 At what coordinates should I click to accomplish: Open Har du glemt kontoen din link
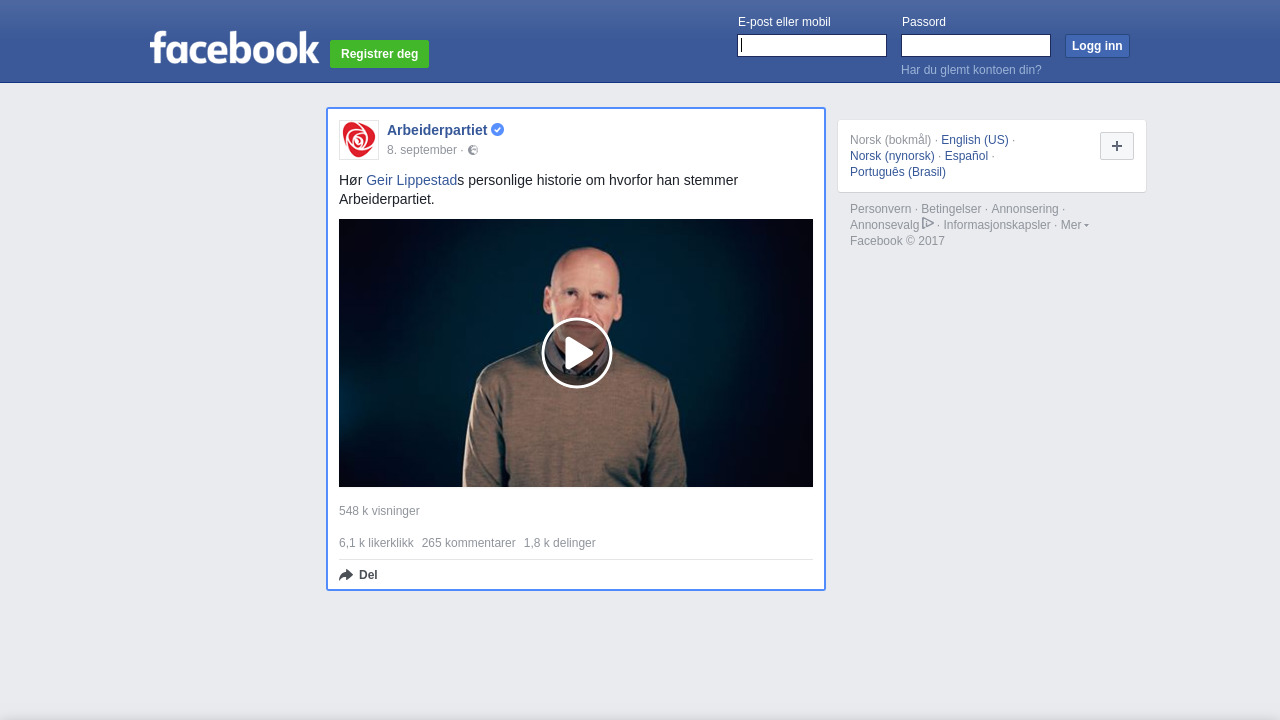[x=971, y=70]
